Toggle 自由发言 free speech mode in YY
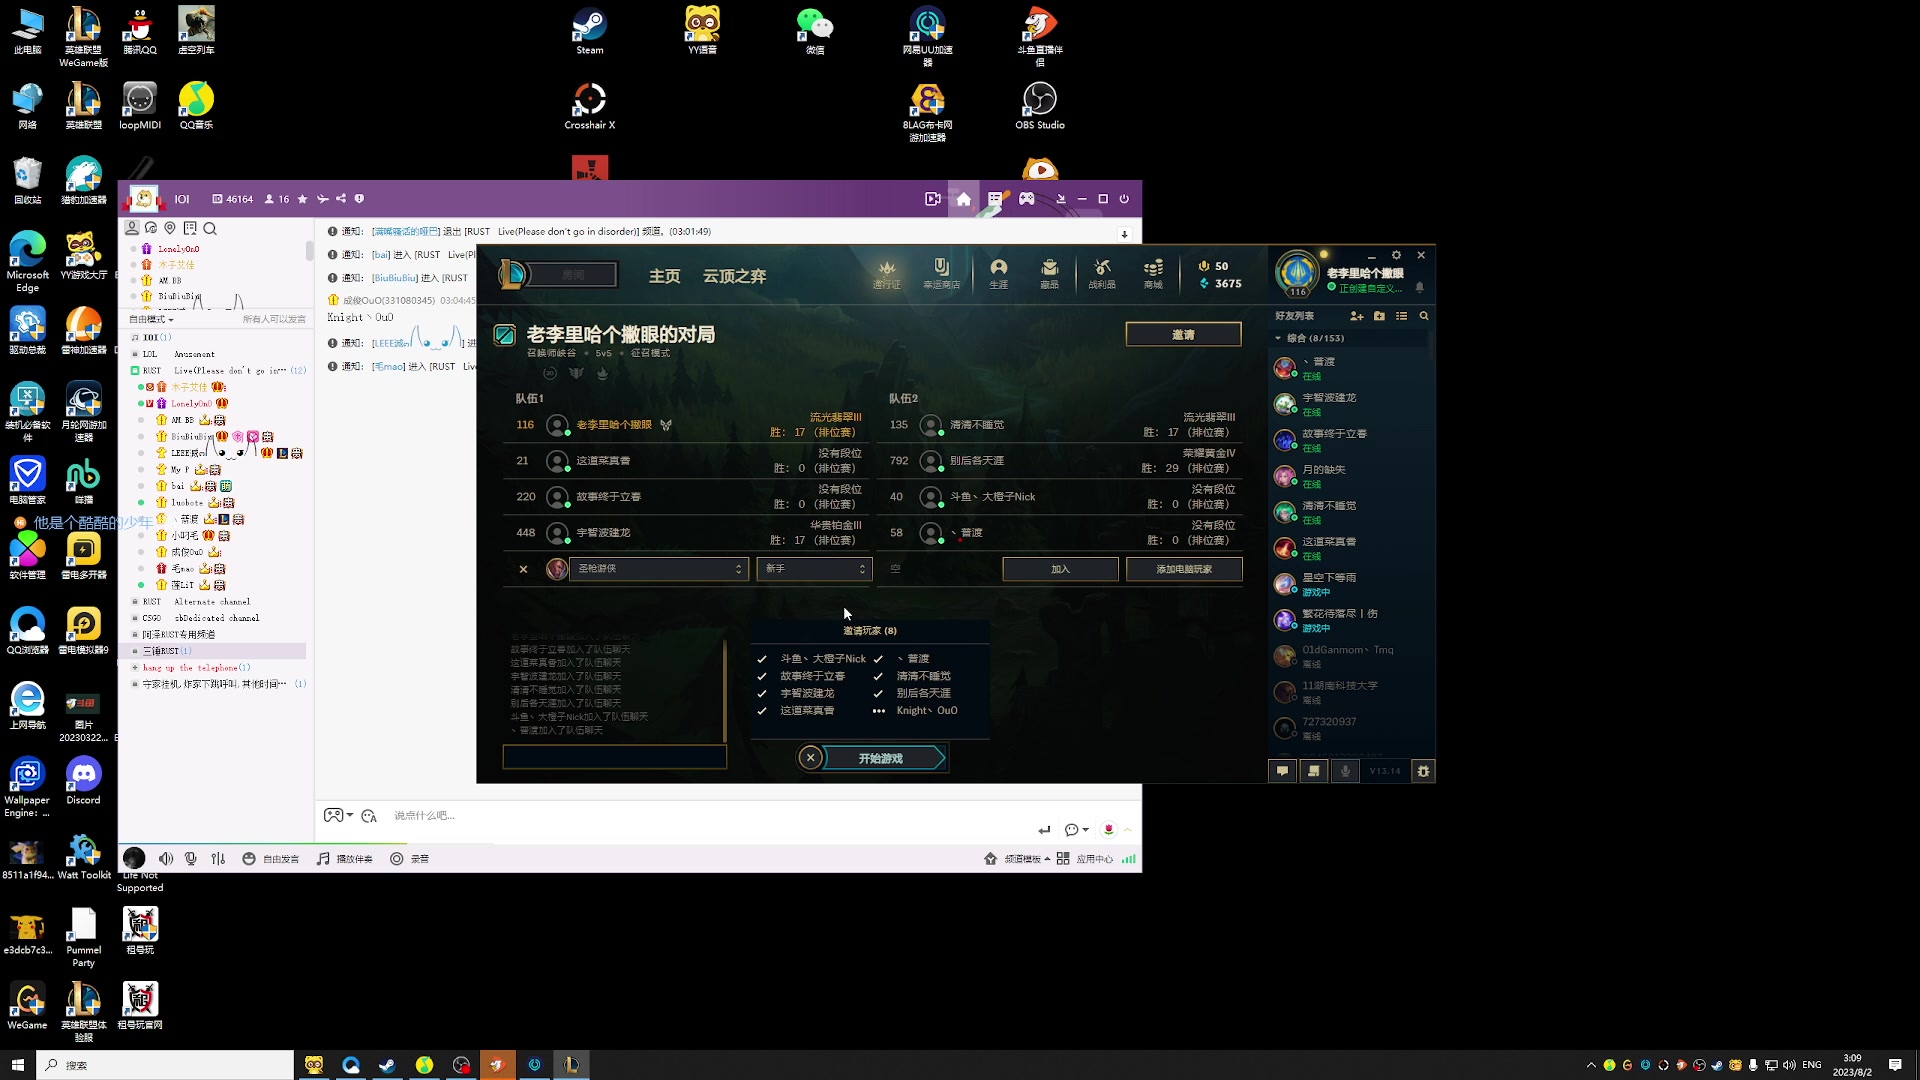 [270, 859]
